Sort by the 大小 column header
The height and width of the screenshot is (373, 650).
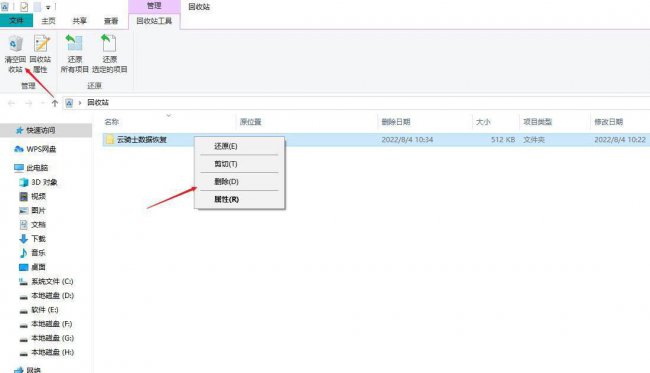483,122
